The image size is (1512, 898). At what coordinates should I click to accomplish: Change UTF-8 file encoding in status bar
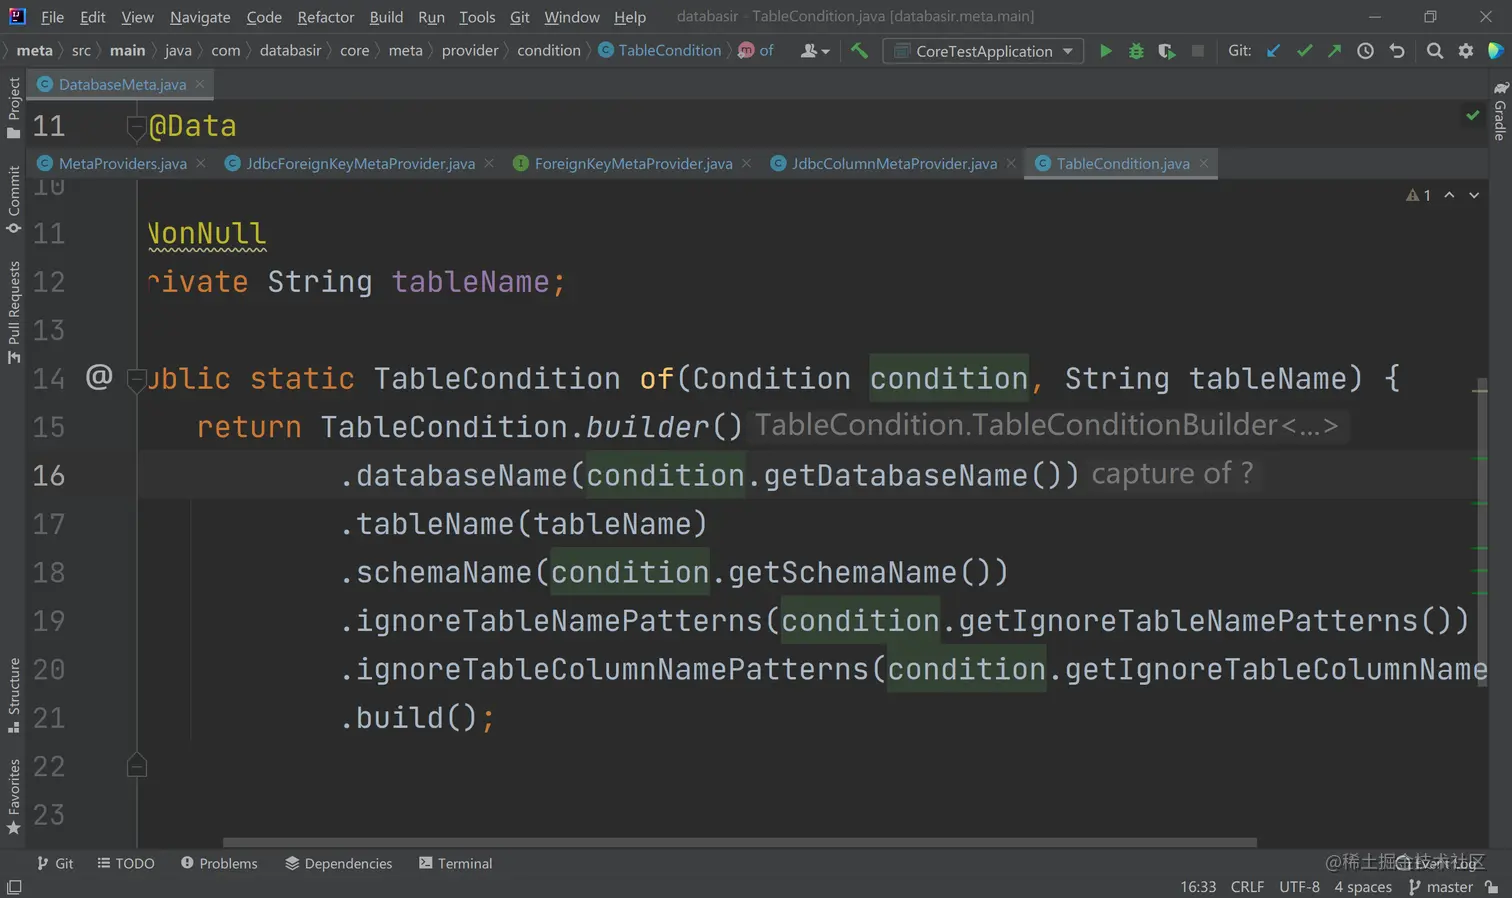(1299, 887)
